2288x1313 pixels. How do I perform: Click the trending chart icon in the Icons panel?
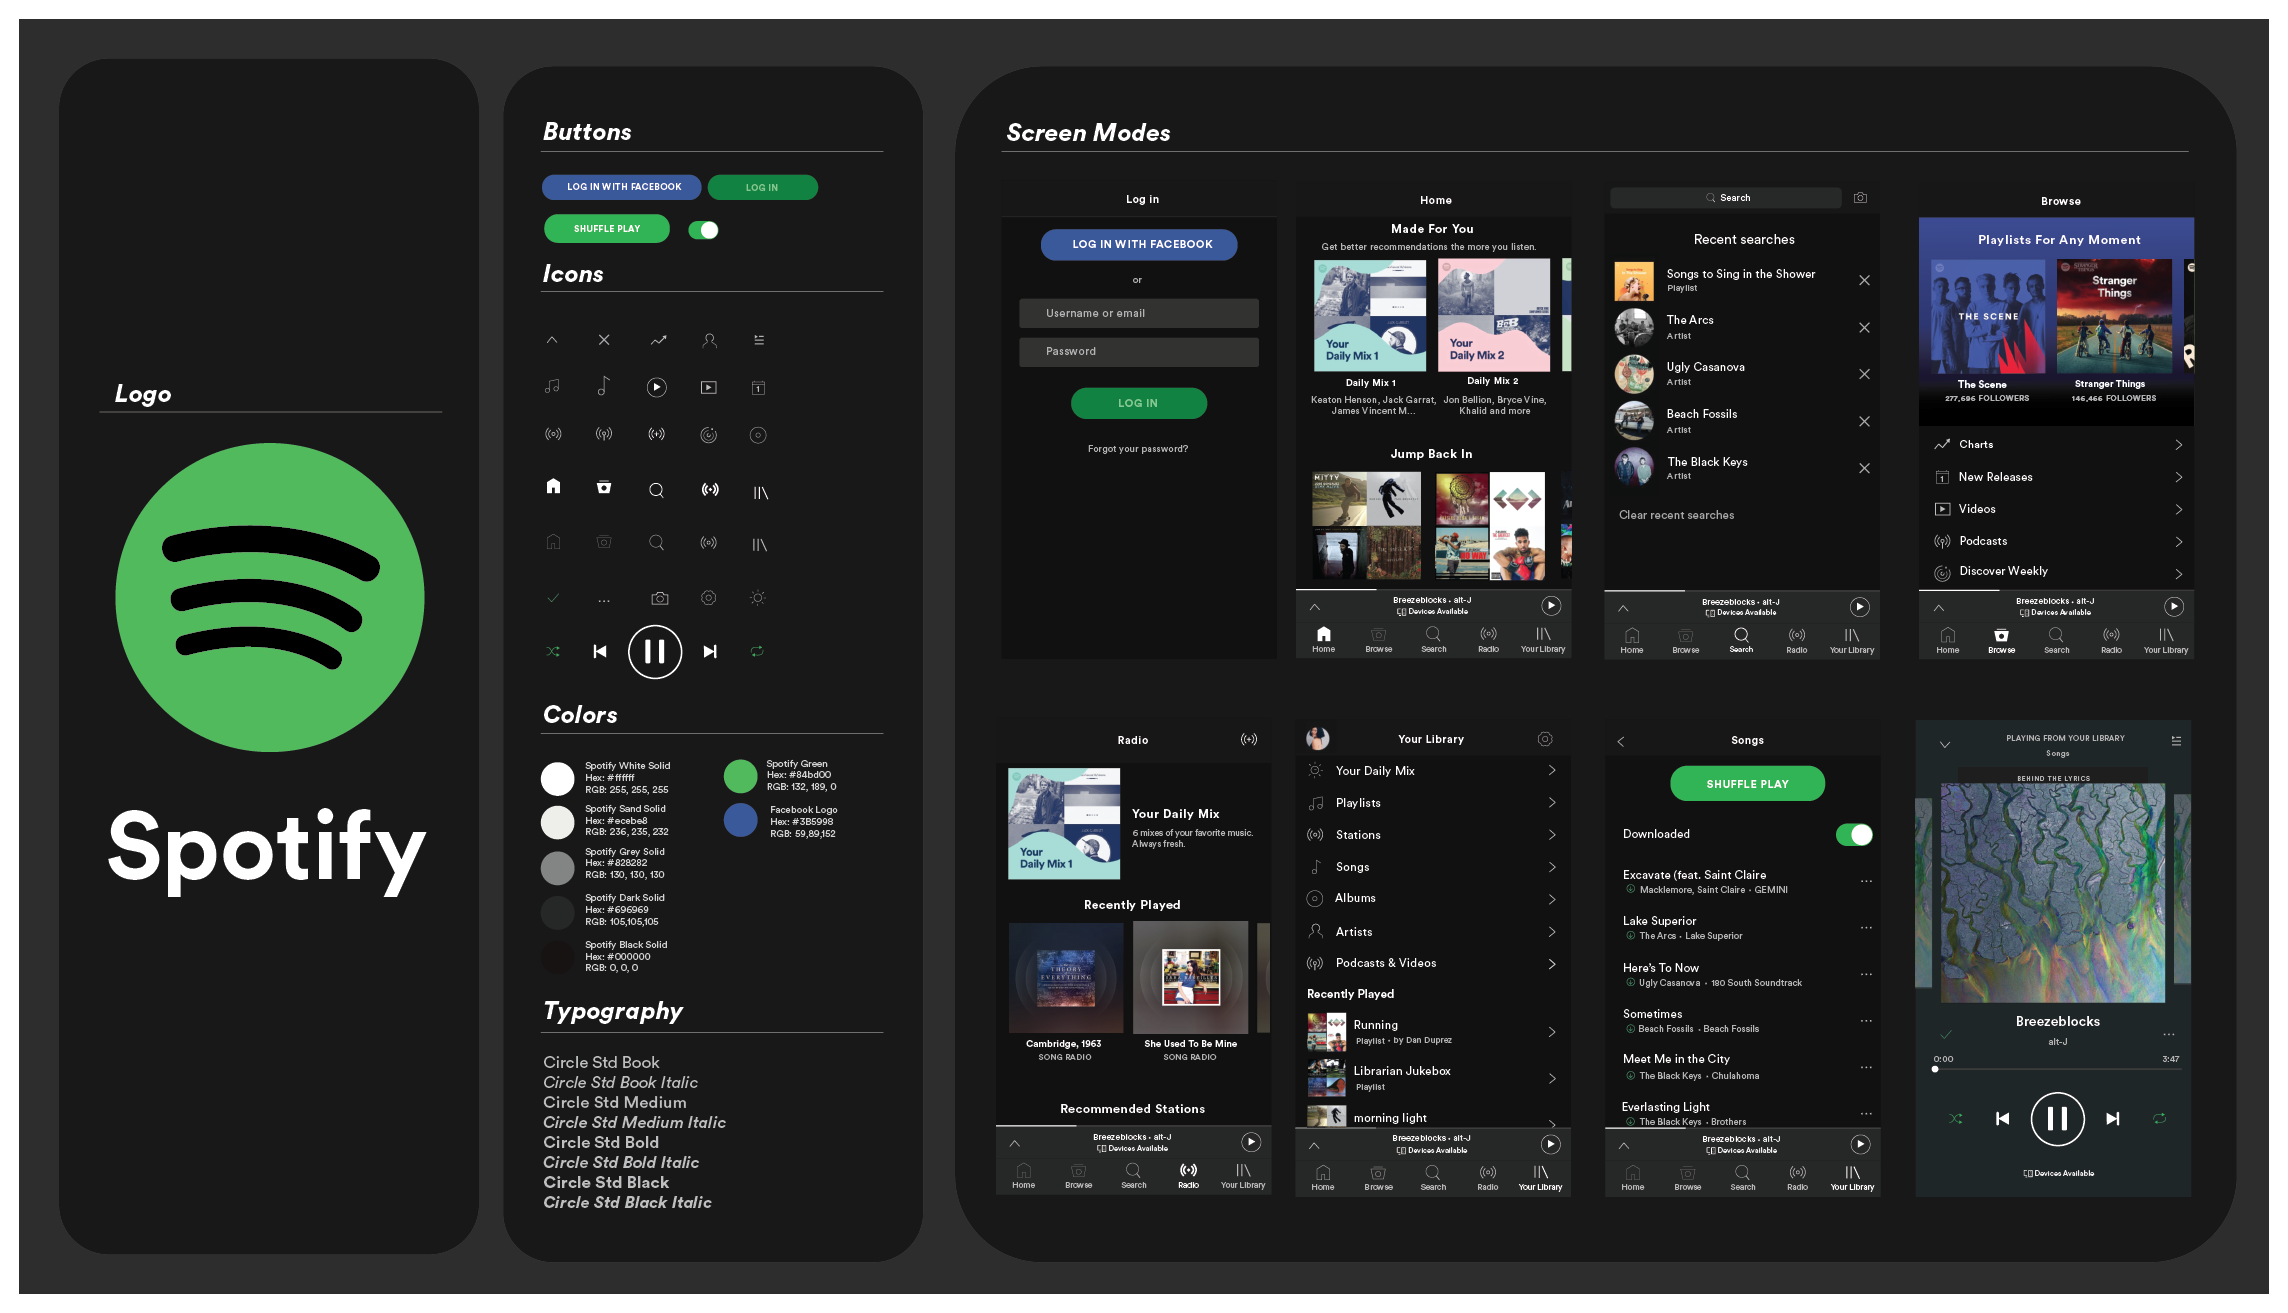point(658,340)
